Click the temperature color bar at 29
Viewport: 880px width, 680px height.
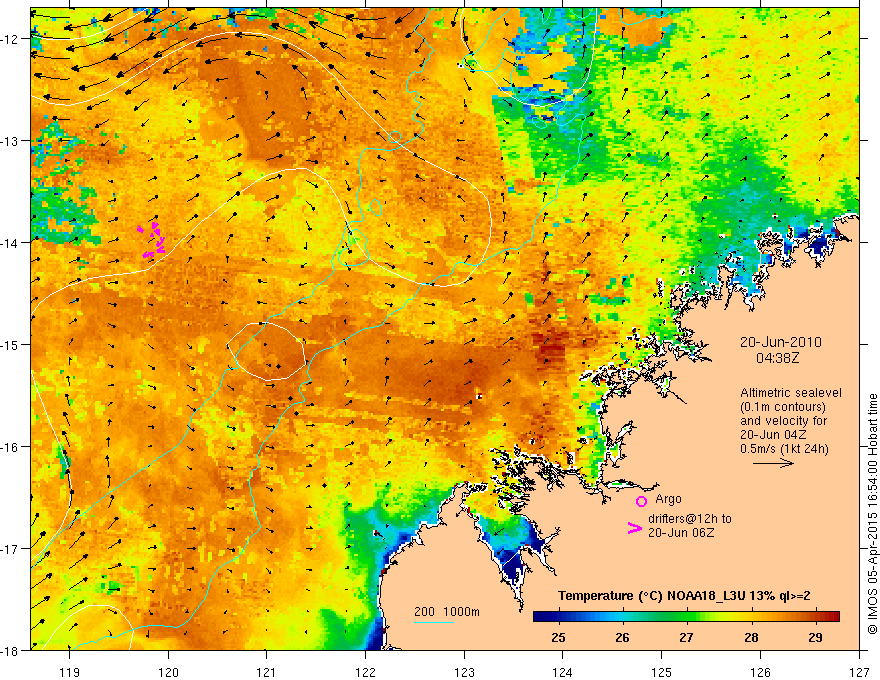point(815,617)
